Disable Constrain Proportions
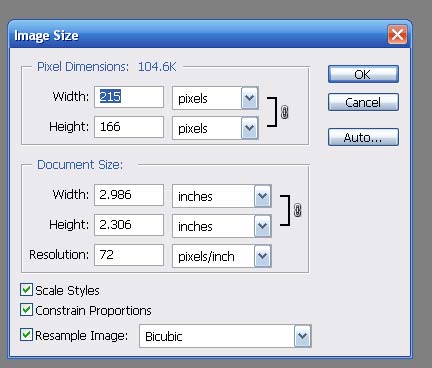This screenshot has width=432, height=368. [26, 310]
